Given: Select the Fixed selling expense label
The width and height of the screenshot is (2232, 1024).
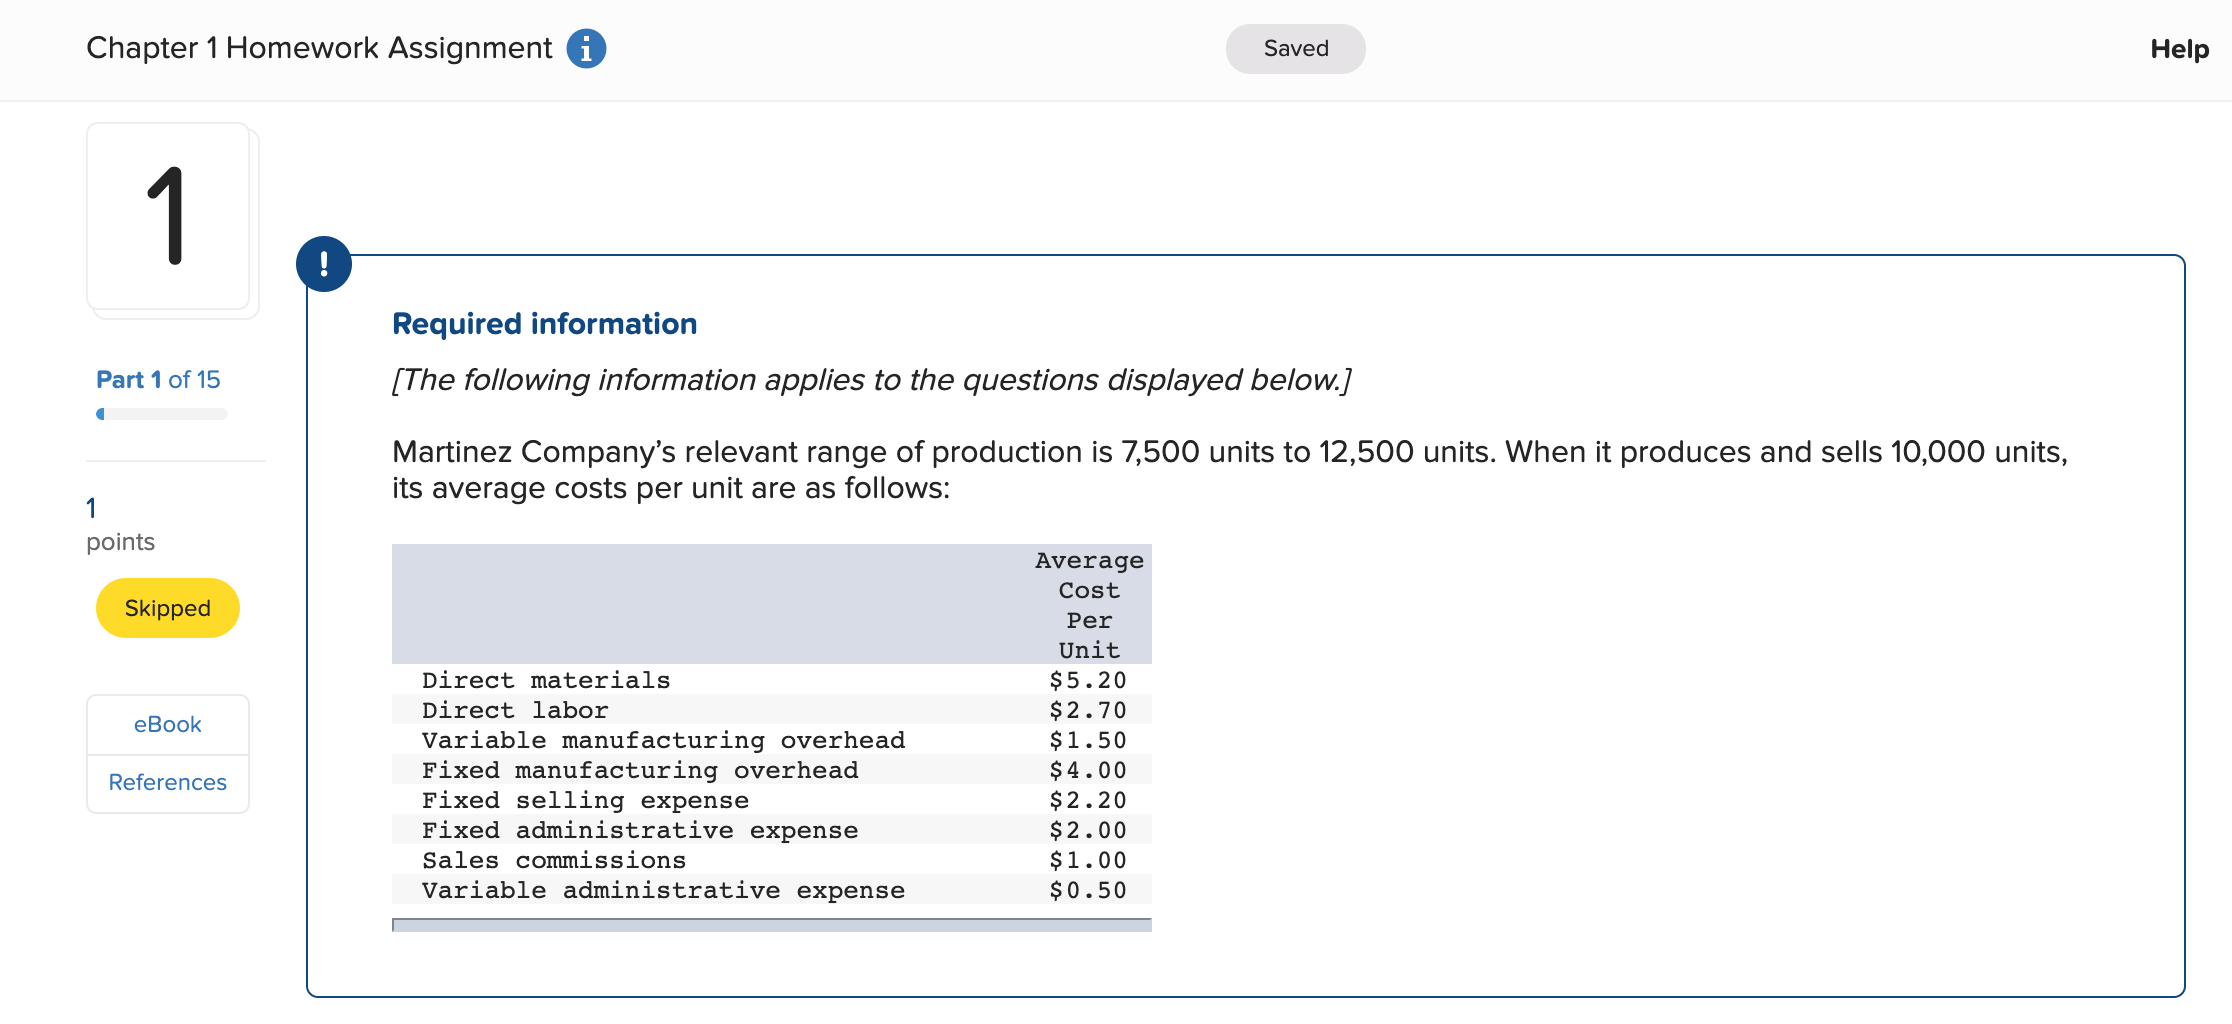Looking at the screenshot, I should tap(585, 800).
